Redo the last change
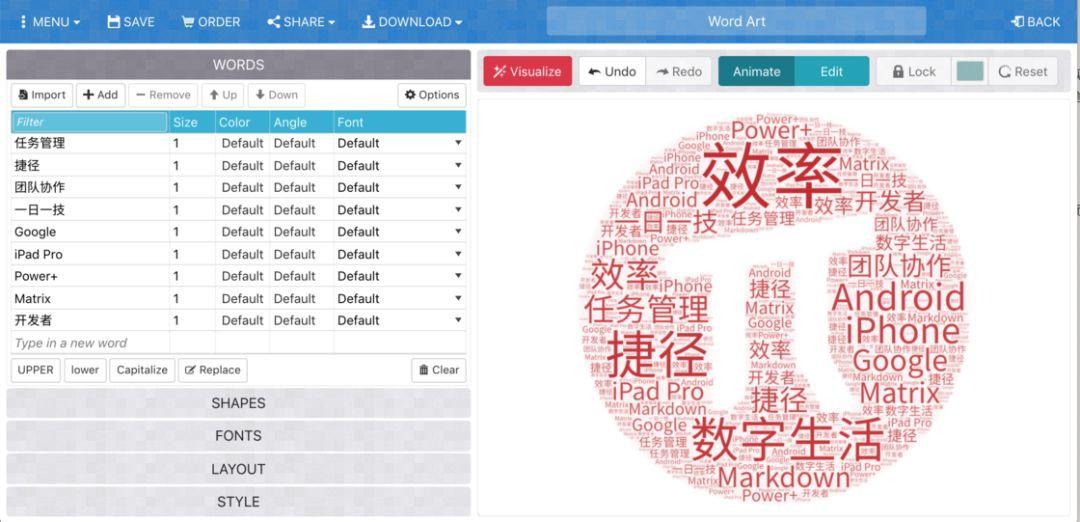 tap(678, 71)
